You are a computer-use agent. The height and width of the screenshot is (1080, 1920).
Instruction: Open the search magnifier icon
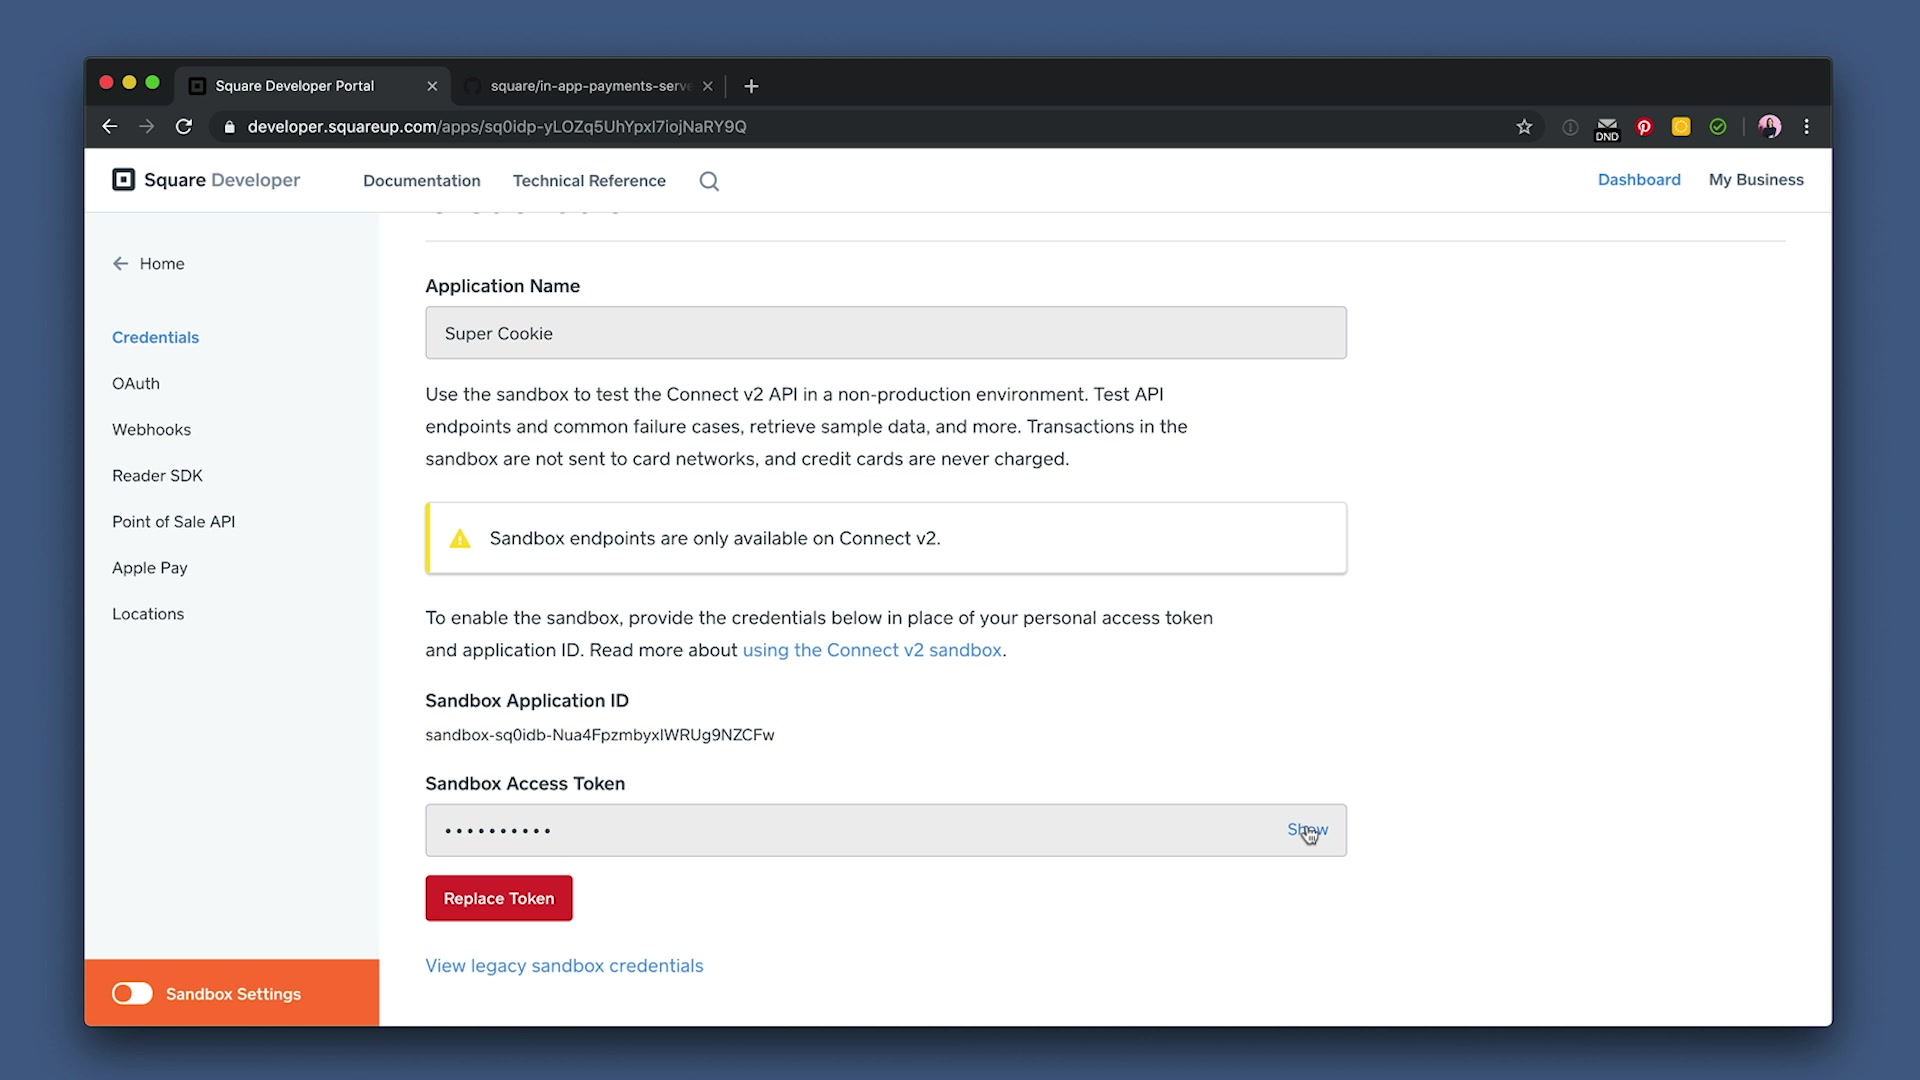(709, 181)
